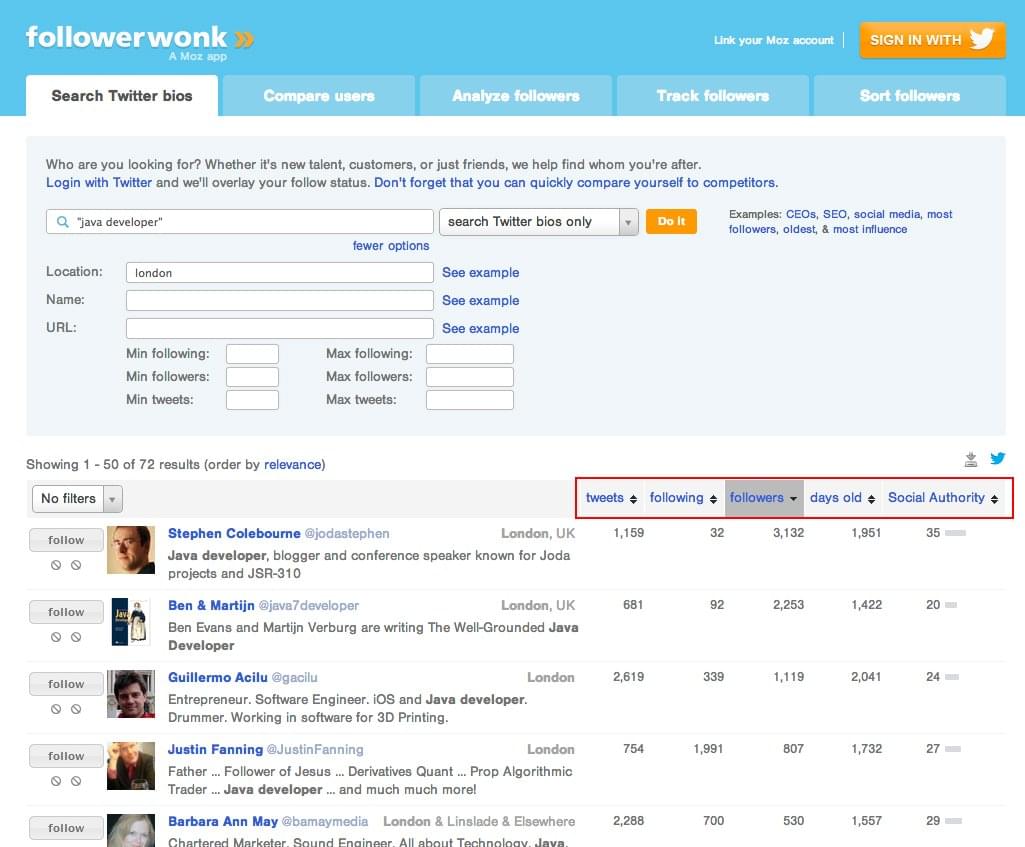1025x847 pixels.
Task: Switch to the Search Twitter bios tab
Action: pyautogui.click(x=122, y=95)
